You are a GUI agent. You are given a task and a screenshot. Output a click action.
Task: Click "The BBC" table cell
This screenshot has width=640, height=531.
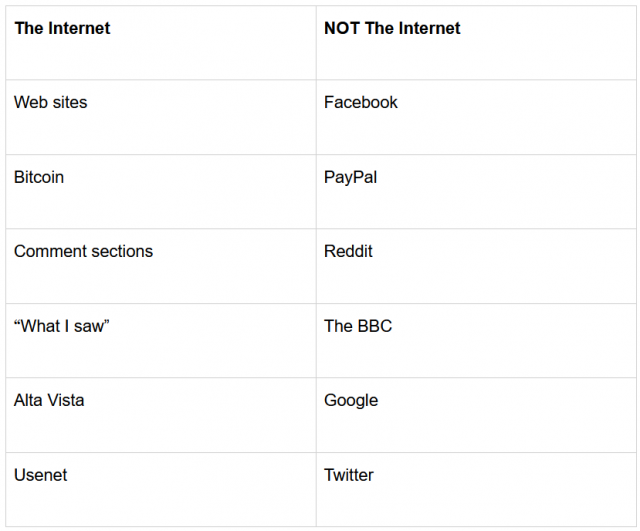pos(358,326)
